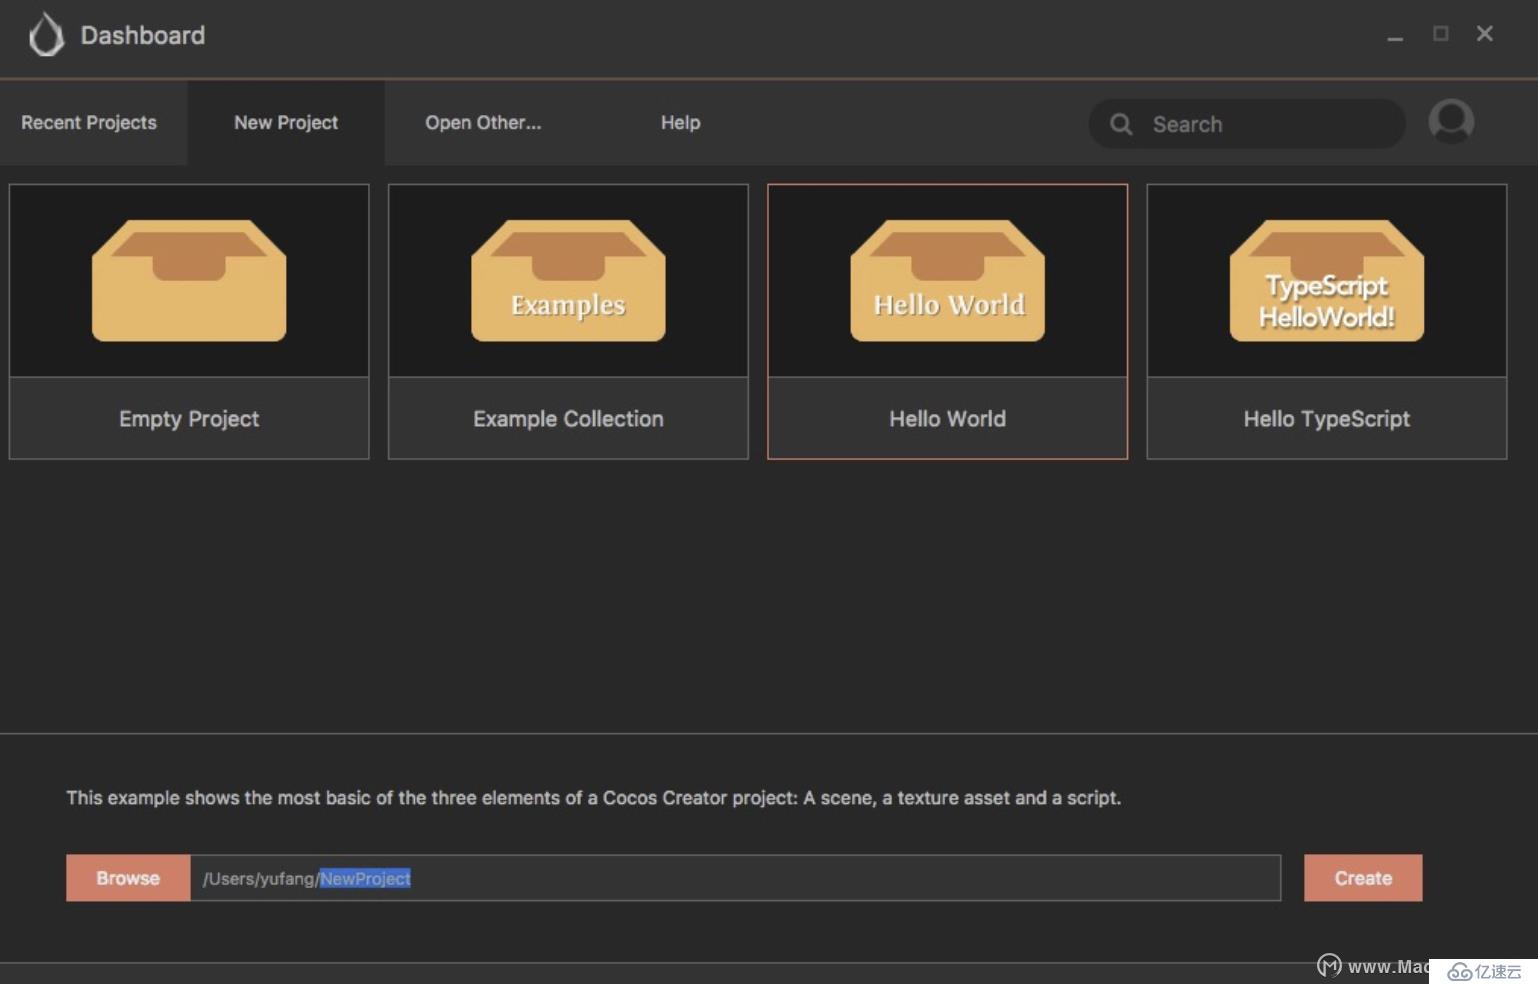Close the Dashboard window

[x=1485, y=34]
